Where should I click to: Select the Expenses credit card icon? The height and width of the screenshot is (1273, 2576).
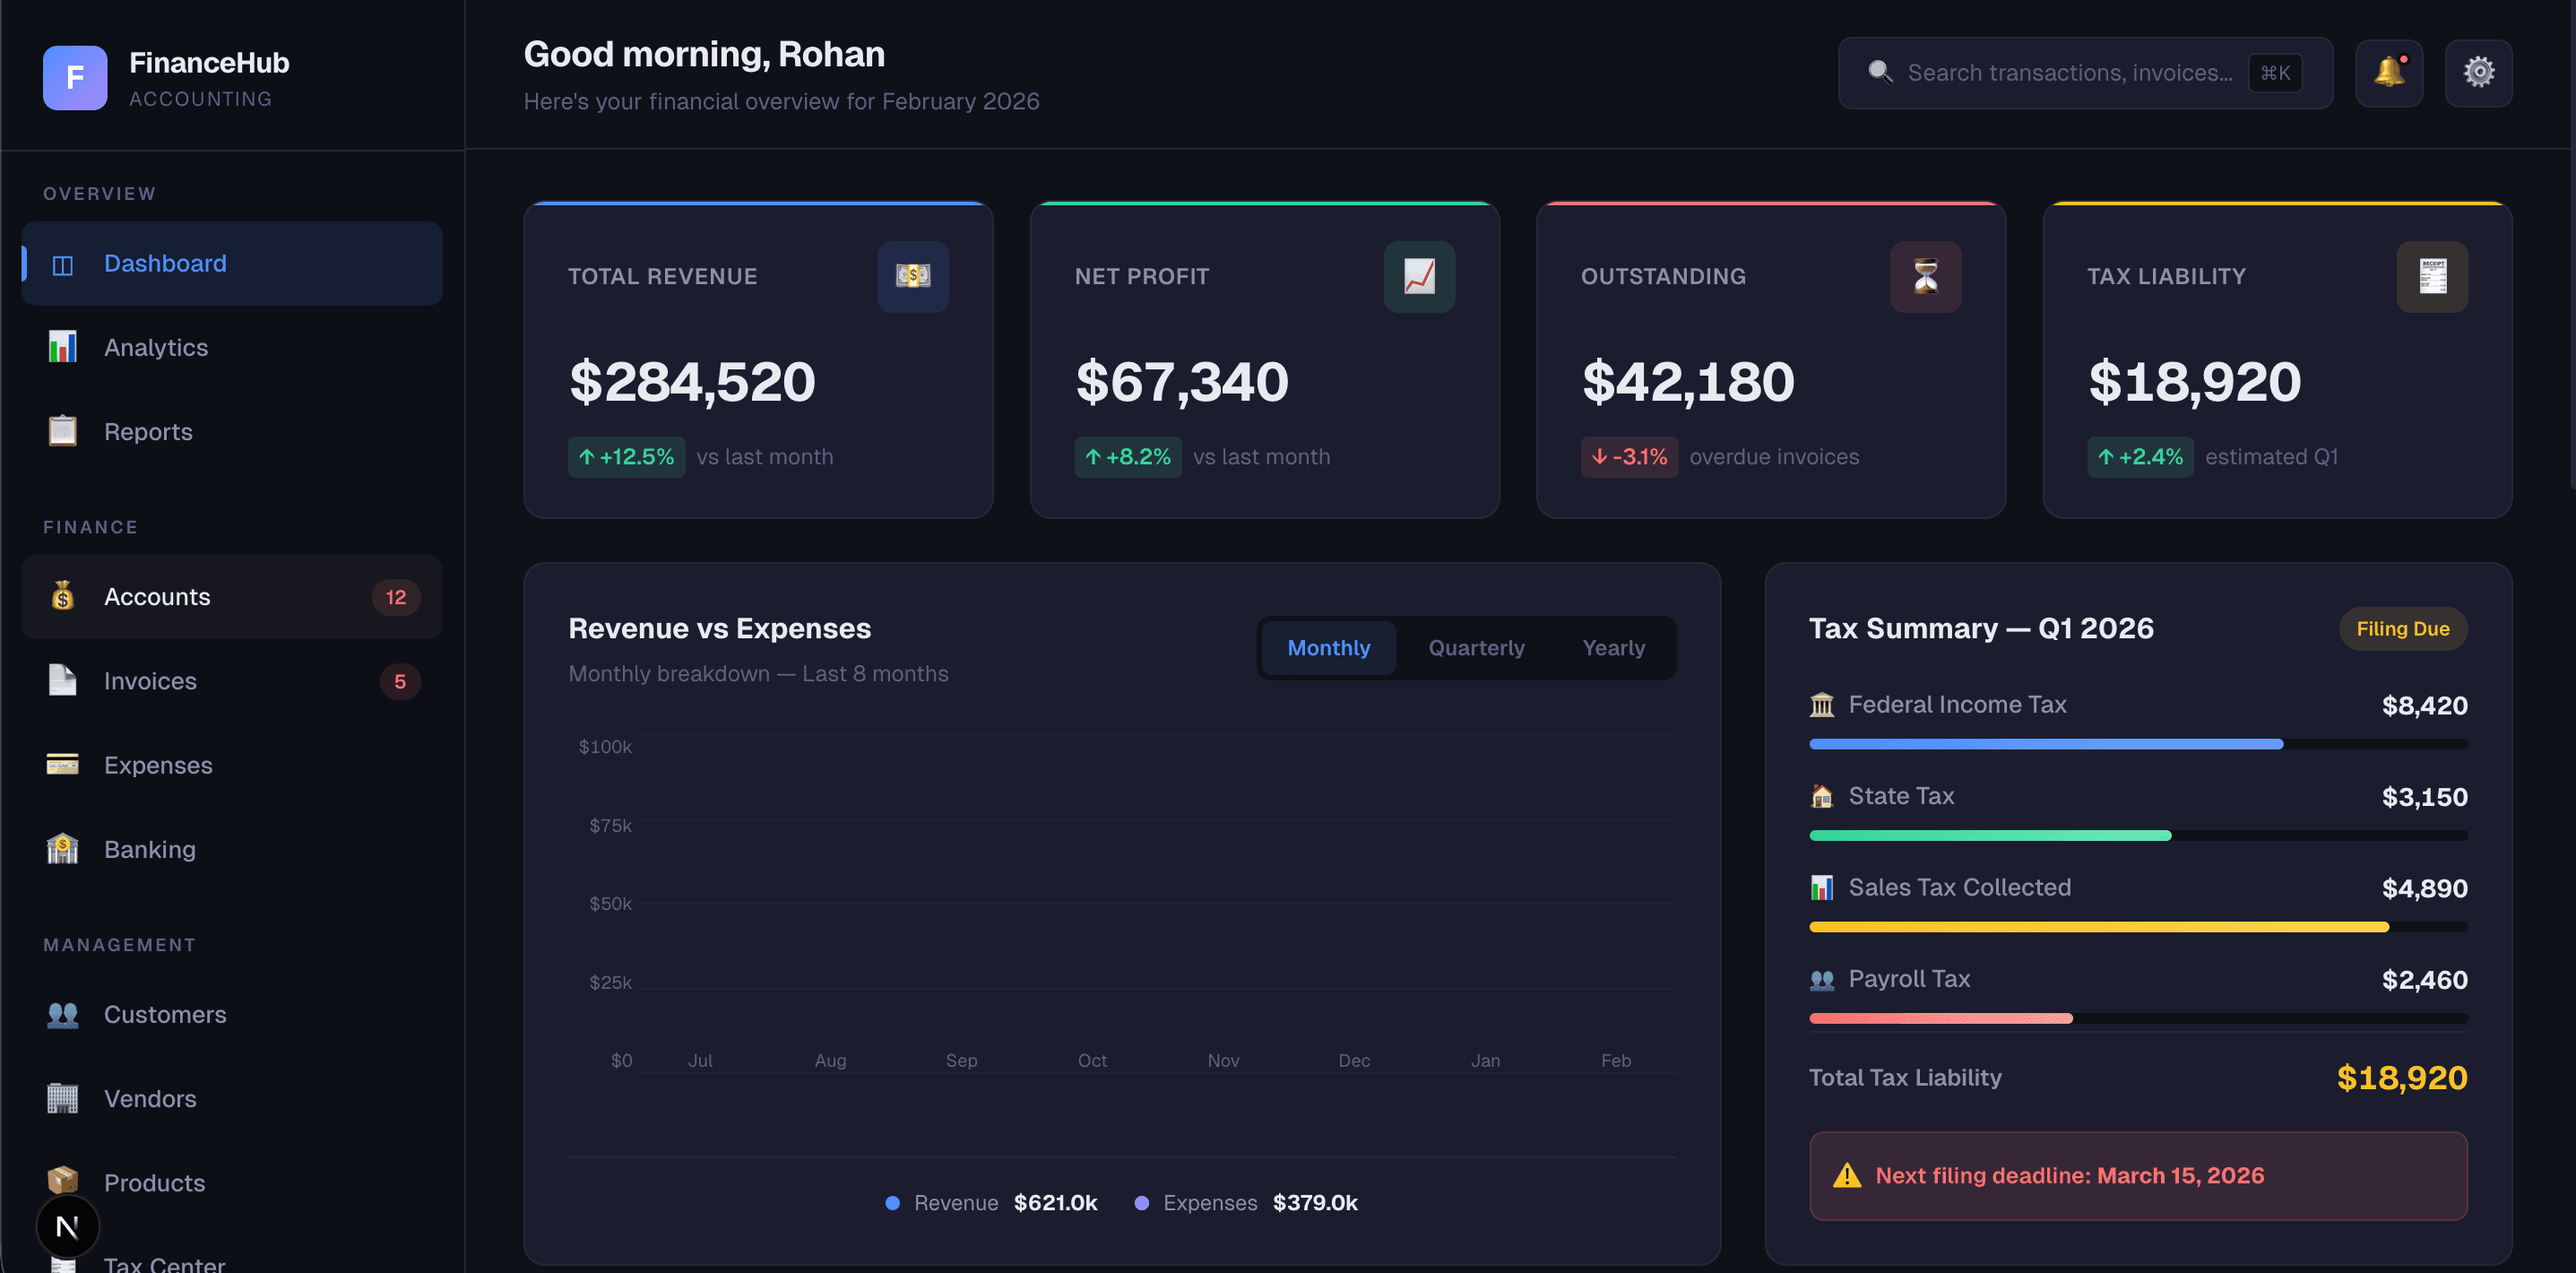pos(62,764)
